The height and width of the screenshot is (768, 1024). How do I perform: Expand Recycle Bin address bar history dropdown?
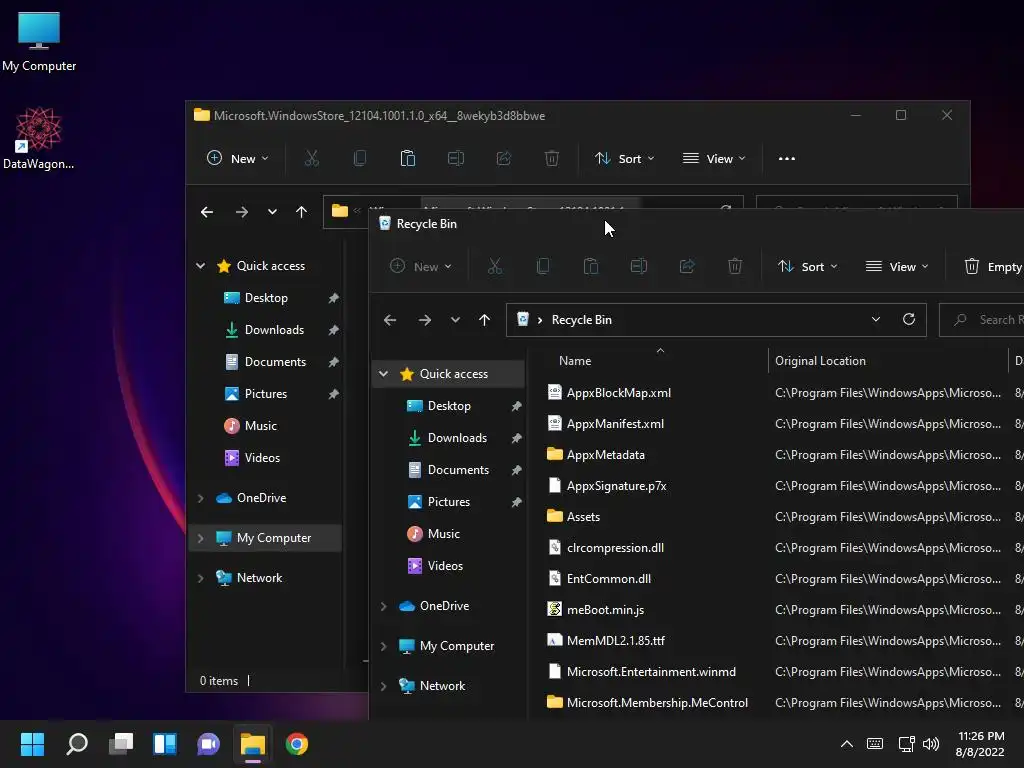point(876,319)
